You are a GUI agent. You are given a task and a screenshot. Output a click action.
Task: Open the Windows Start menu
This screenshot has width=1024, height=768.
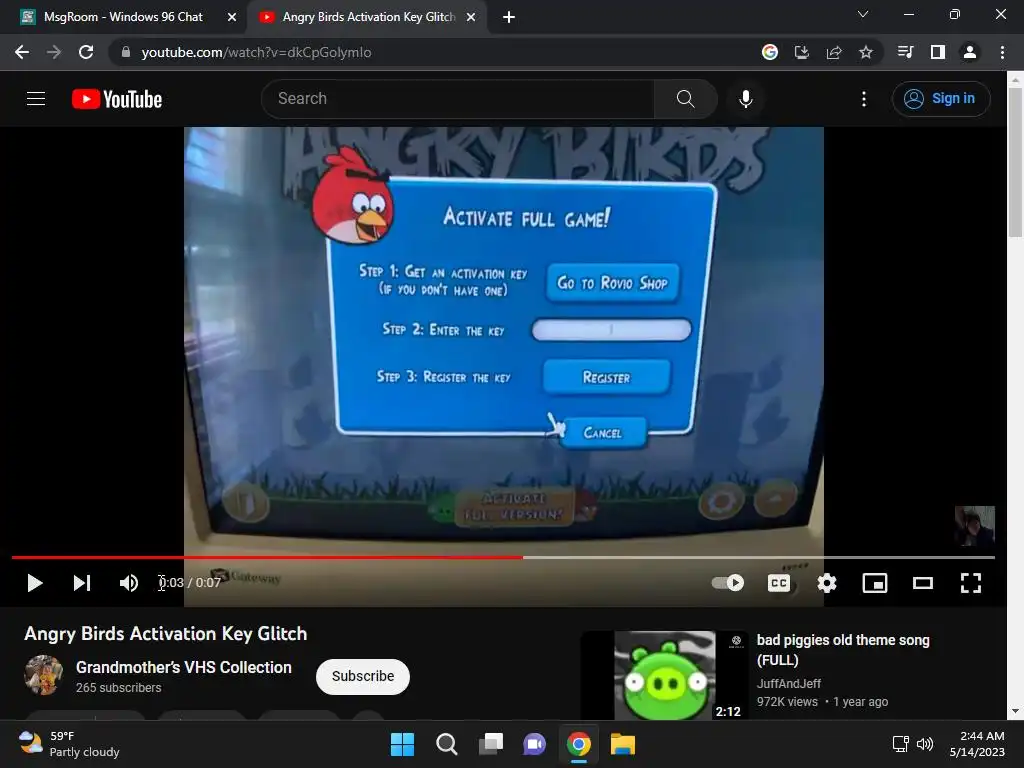[402, 744]
